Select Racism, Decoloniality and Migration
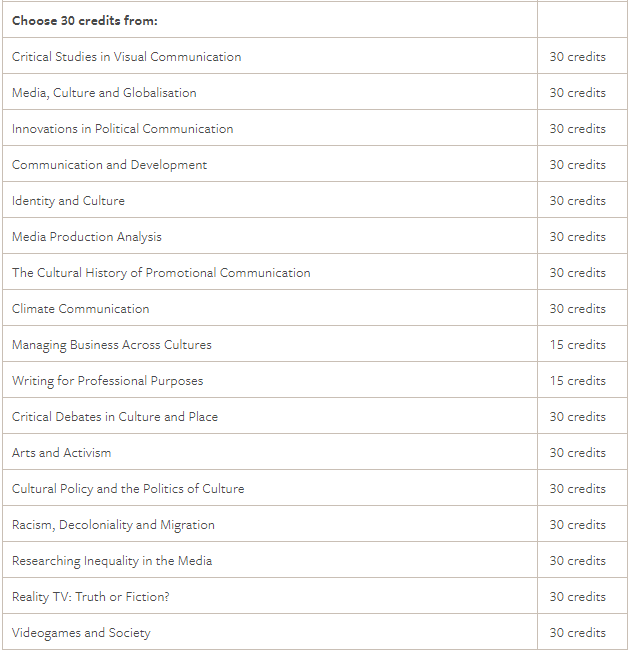Screen dimensions: 632x652 click(x=113, y=525)
